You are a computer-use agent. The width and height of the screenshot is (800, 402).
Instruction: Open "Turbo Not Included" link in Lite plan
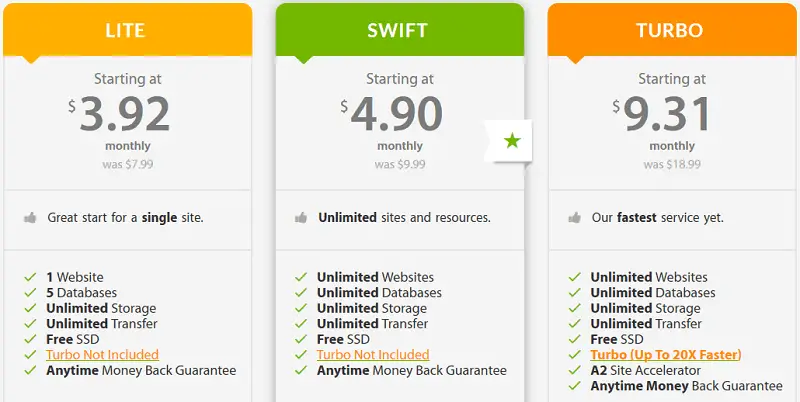(103, 355)
